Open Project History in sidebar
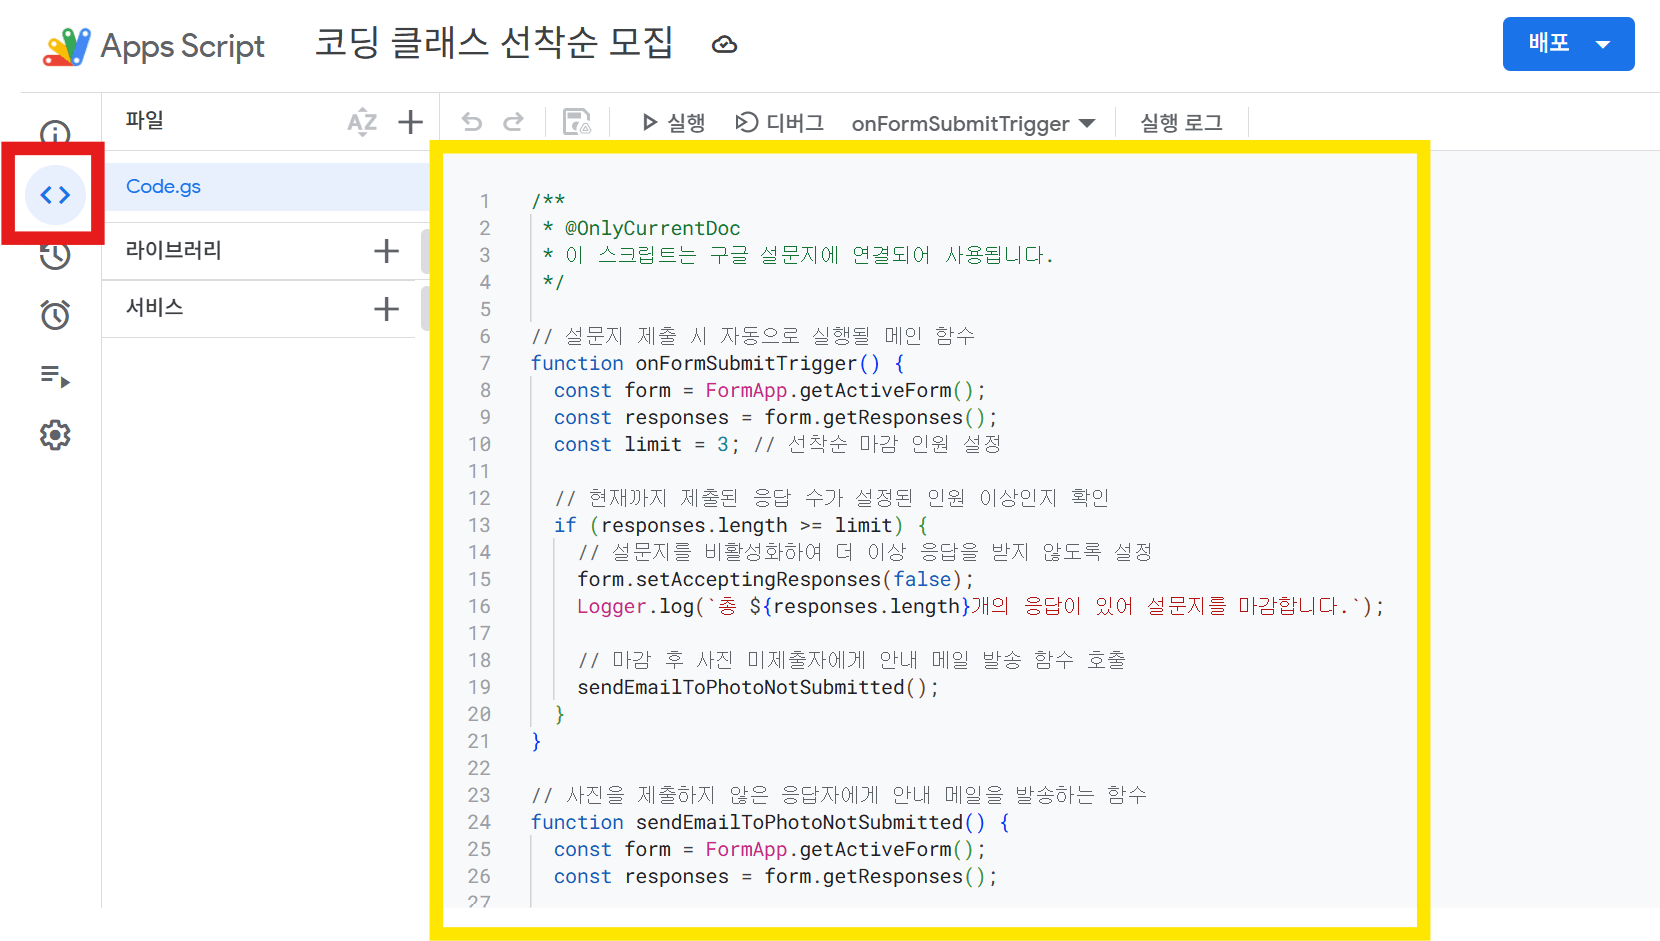 (55, 255)
